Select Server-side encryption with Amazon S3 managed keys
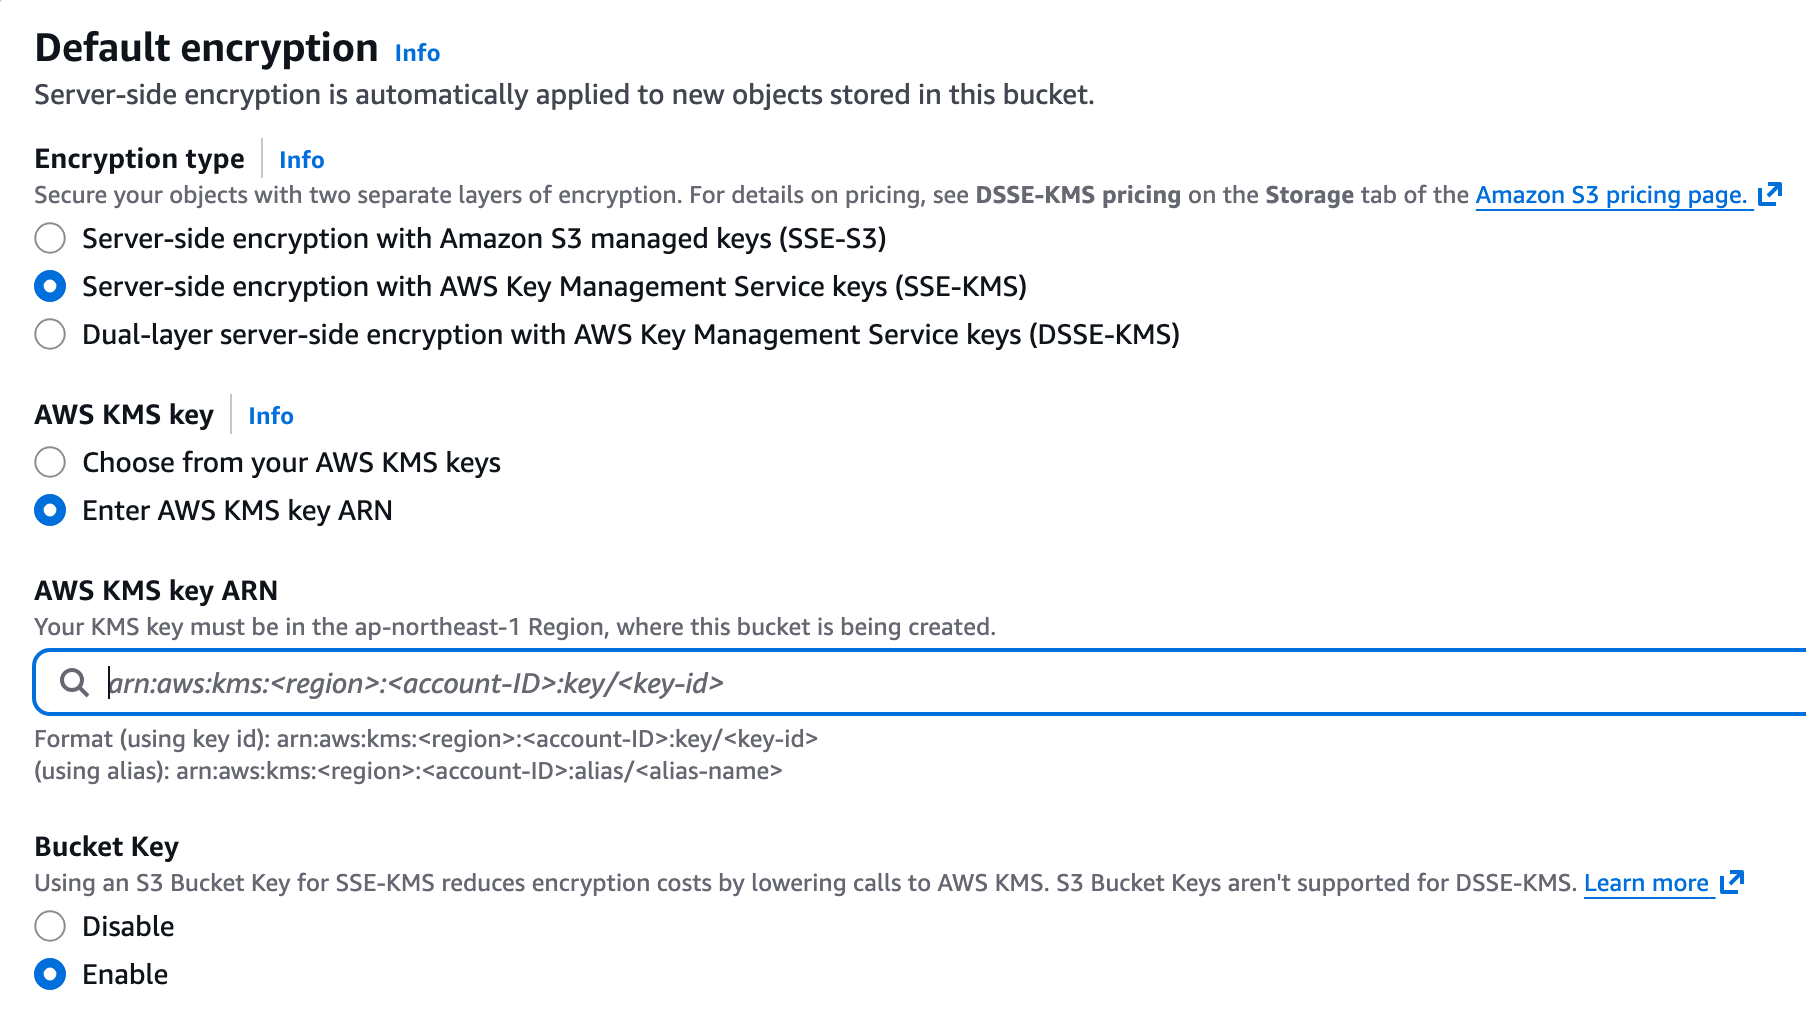The width and height of the screenshot is (1806, 1016). point(49,238)
